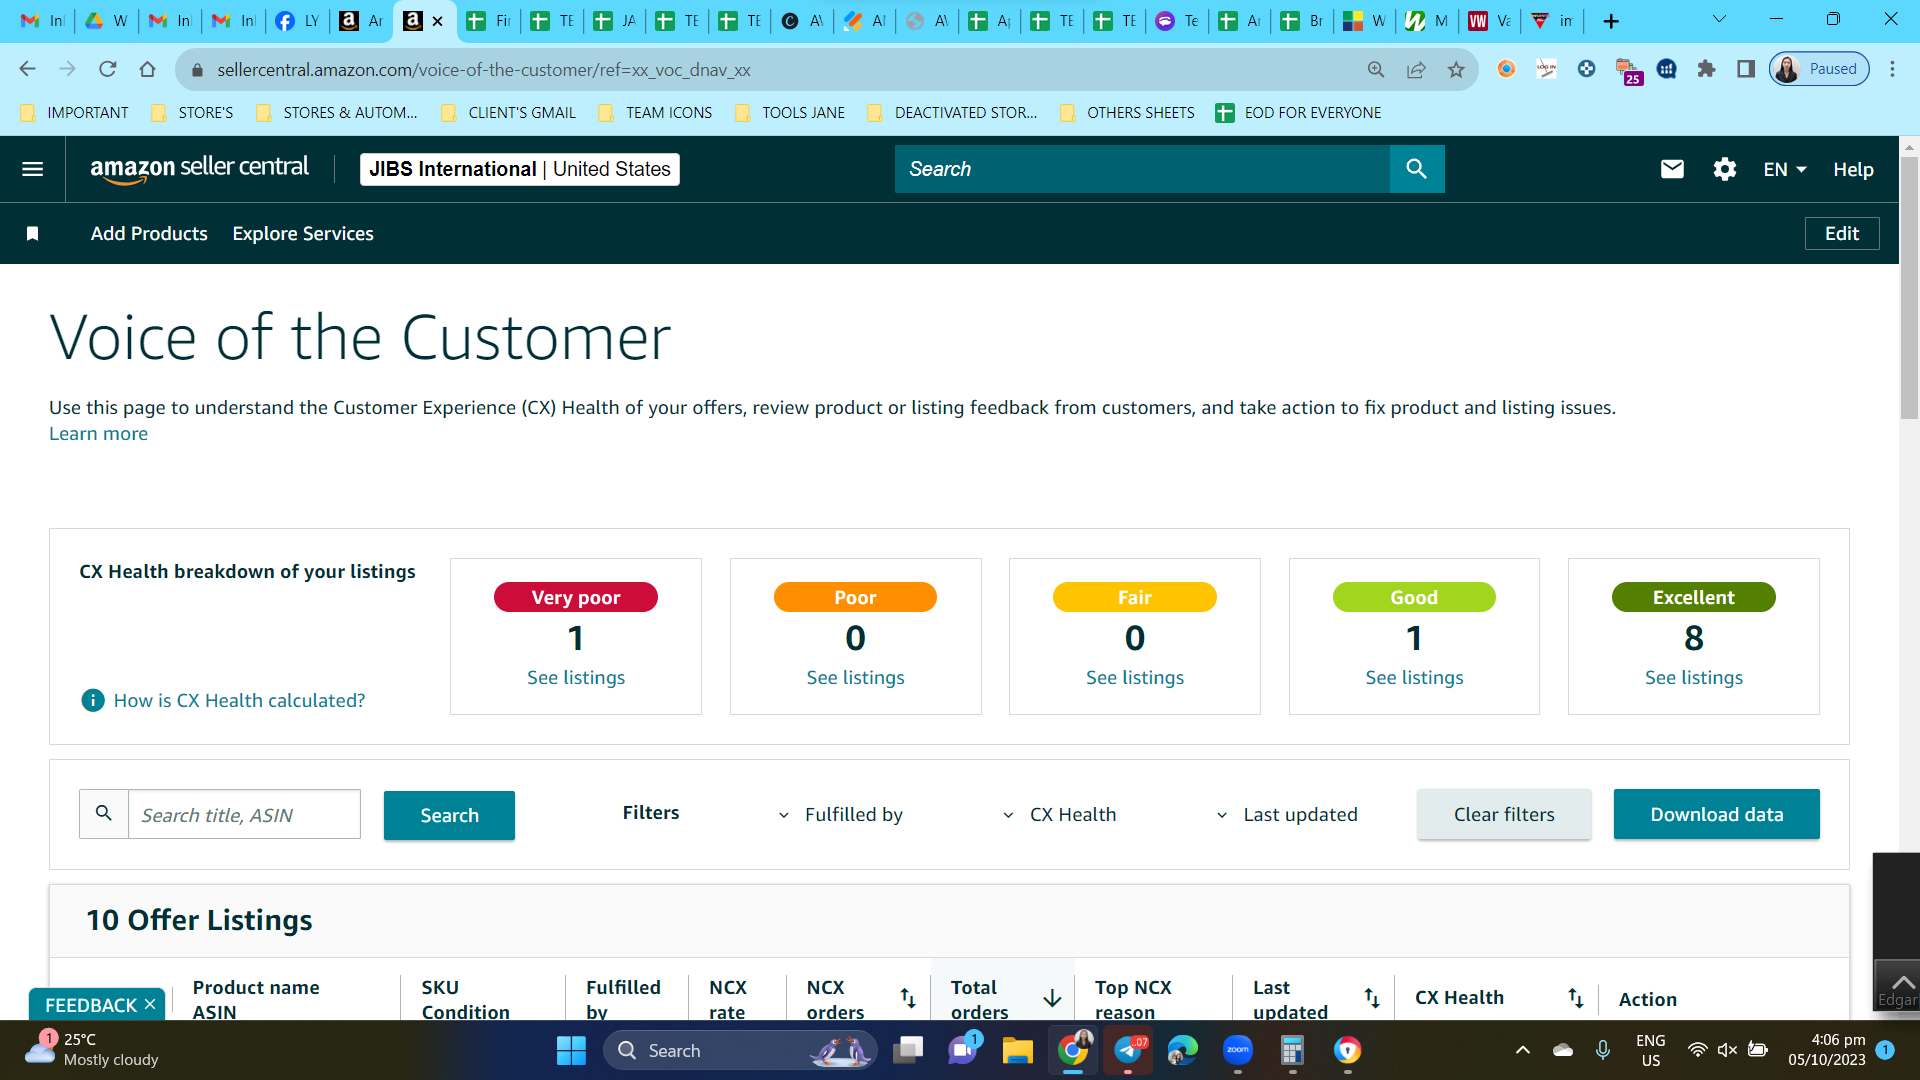Bookmark this page with star icon

1456,69
